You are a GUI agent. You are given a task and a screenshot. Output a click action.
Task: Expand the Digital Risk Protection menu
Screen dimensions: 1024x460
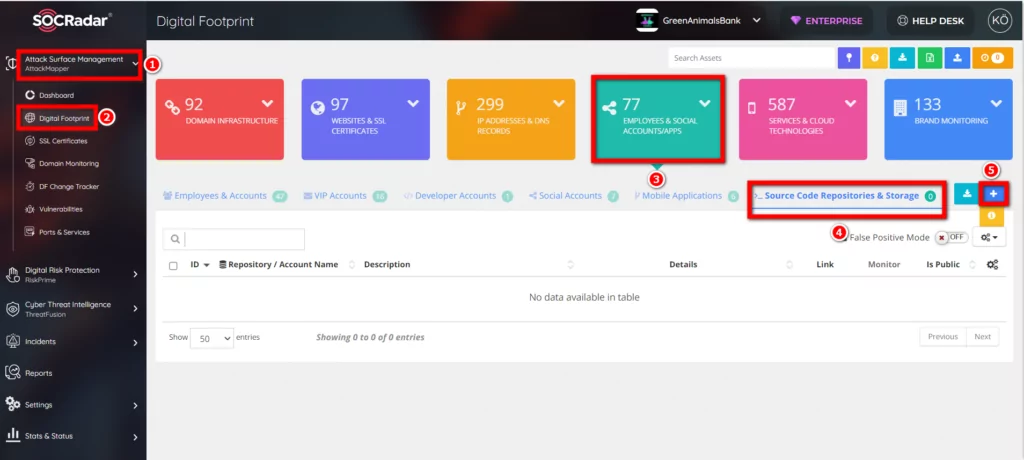pos(72,274)
